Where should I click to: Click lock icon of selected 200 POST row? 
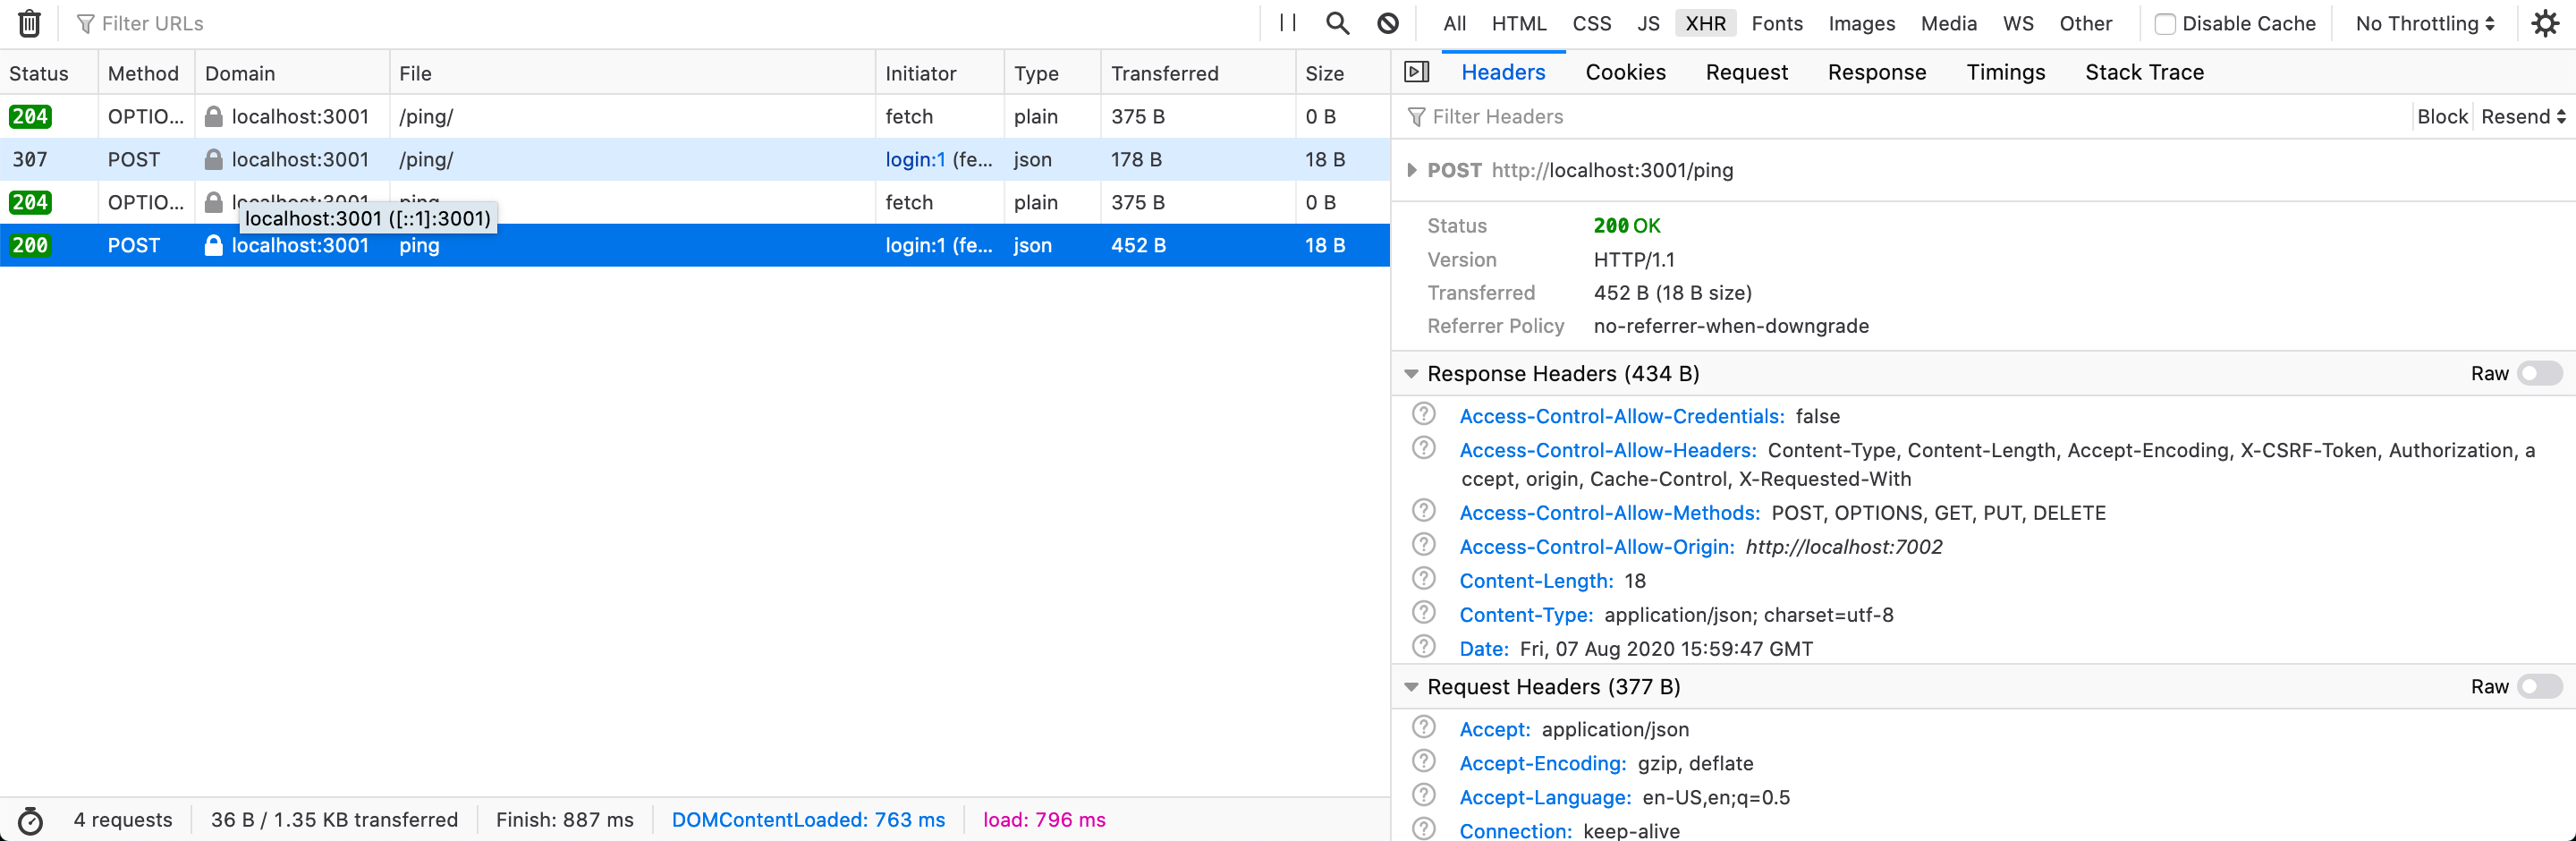[x=213, y=245]
